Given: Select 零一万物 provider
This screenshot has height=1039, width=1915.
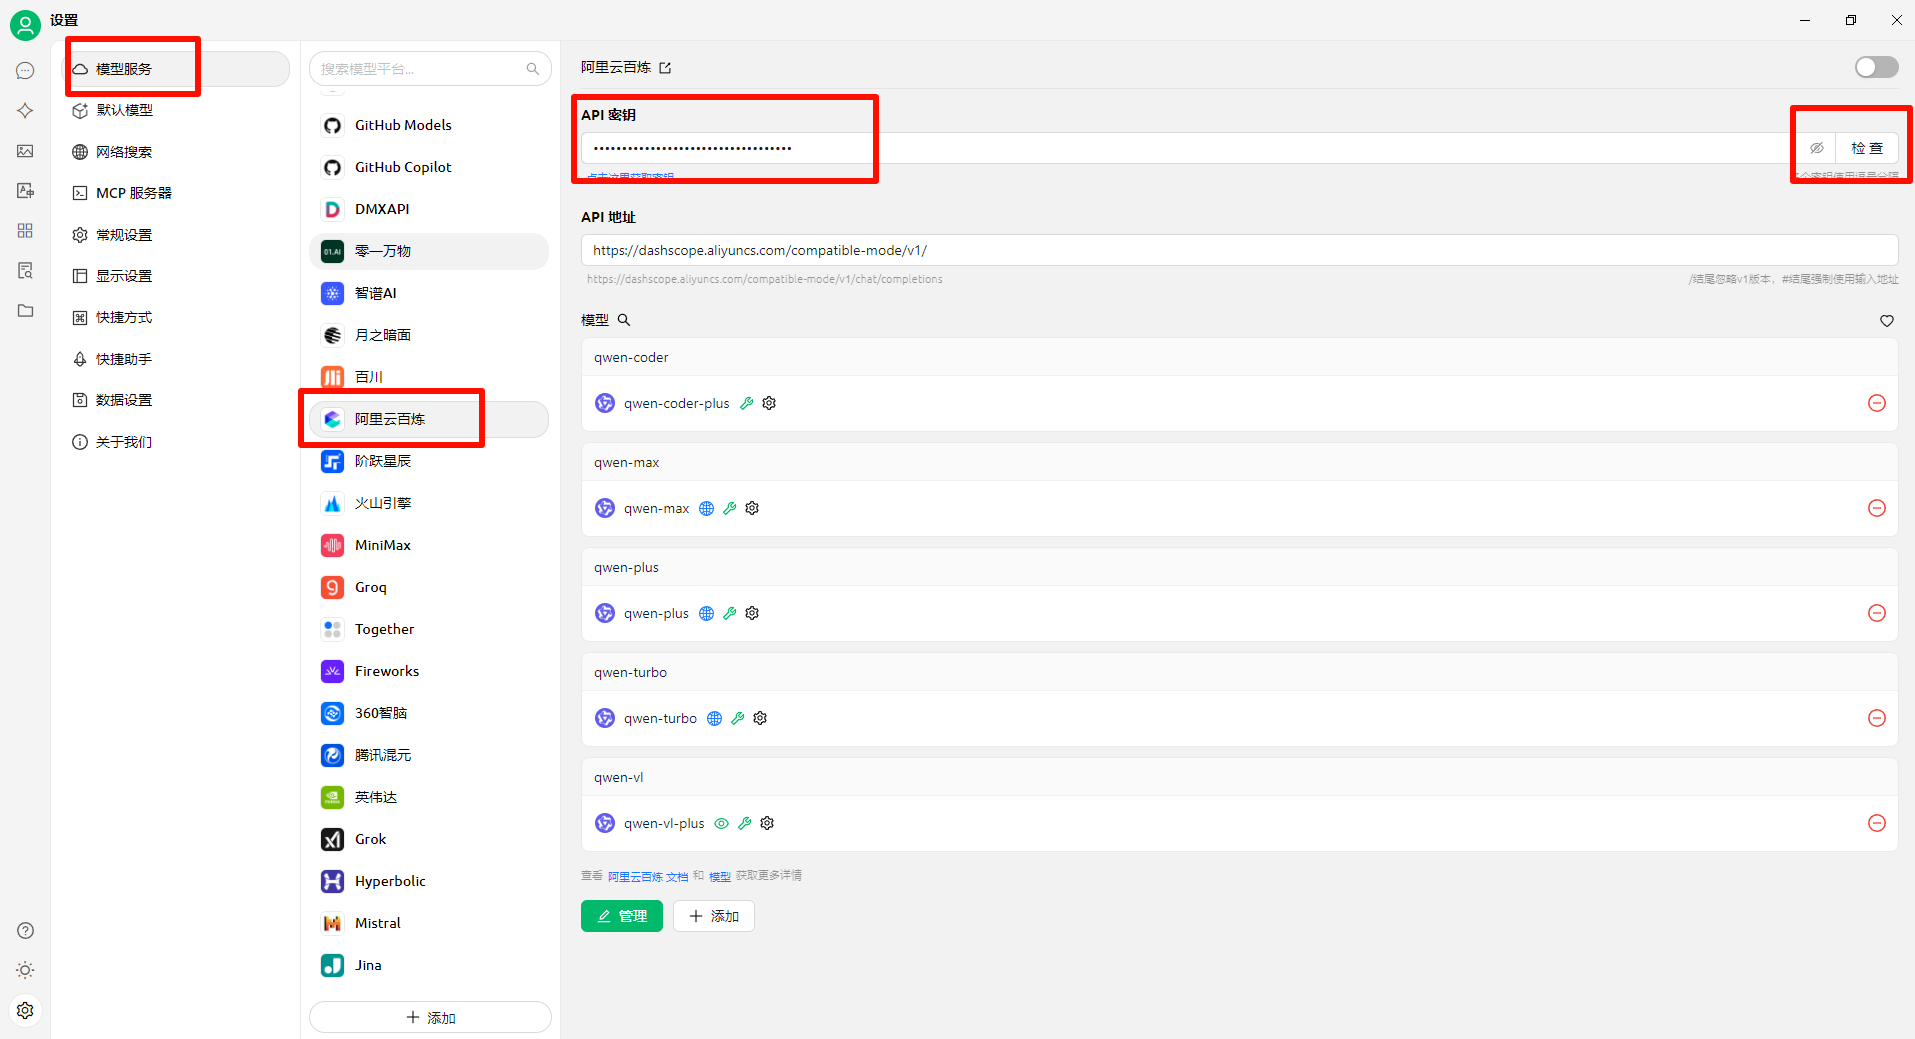Looking at the screenshot, I should (429, 251).
